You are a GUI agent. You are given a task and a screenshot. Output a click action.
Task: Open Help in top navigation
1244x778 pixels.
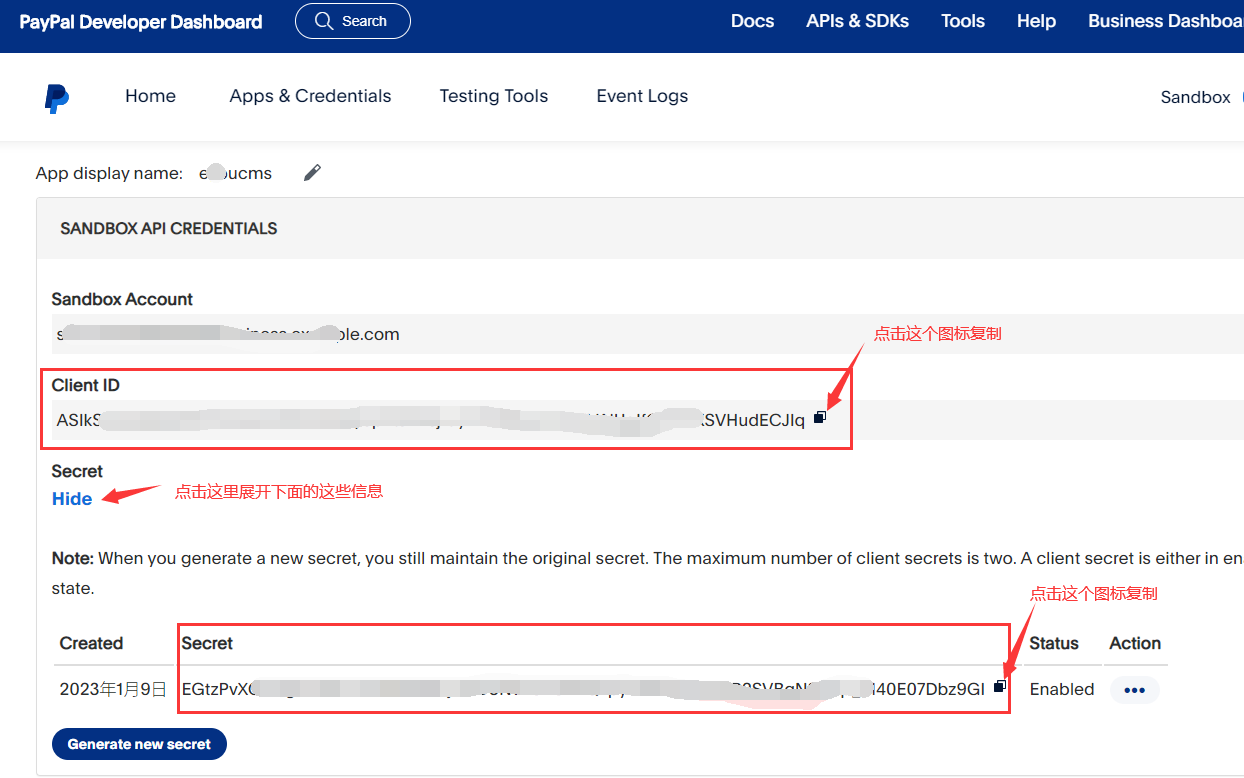1036,21
